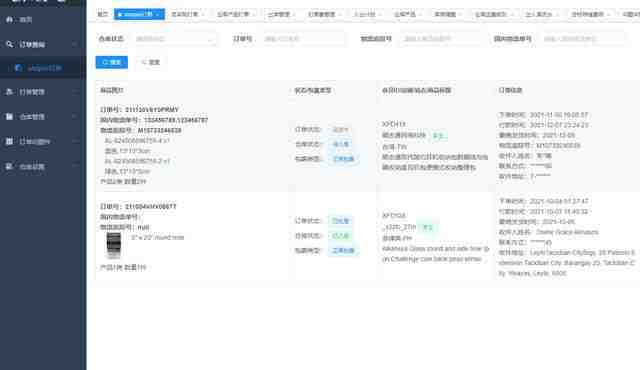Click the blue search button
Image resolution: width=640 pixels, height=370 pixels.
(112, 62)
